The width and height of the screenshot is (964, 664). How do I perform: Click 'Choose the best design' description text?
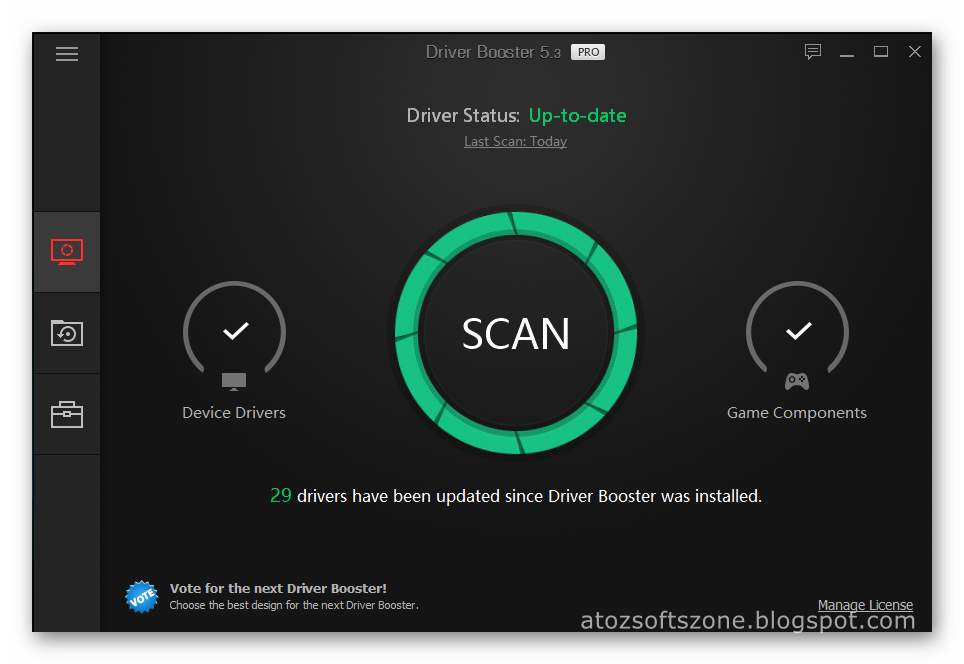tap(294, 605)
